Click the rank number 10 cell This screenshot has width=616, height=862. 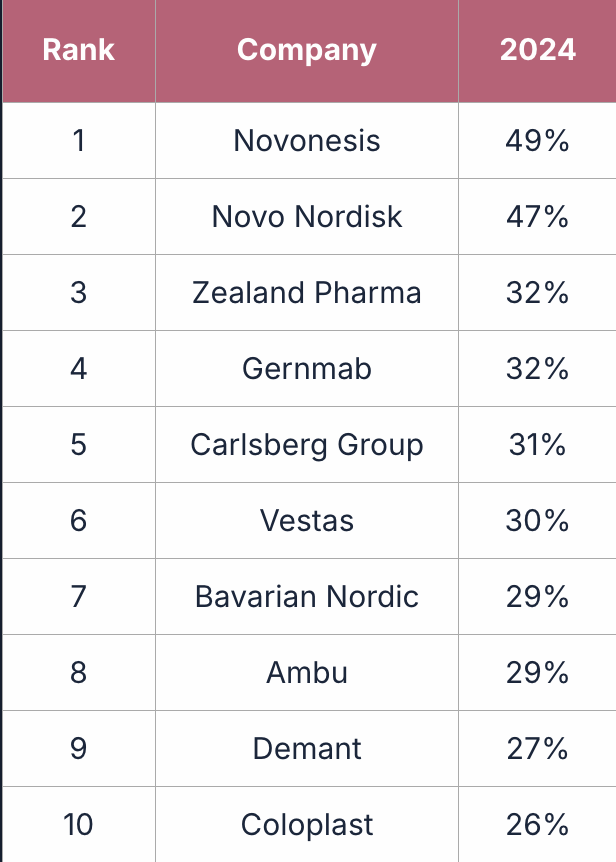pyautogui.click(x=78, y=825)
